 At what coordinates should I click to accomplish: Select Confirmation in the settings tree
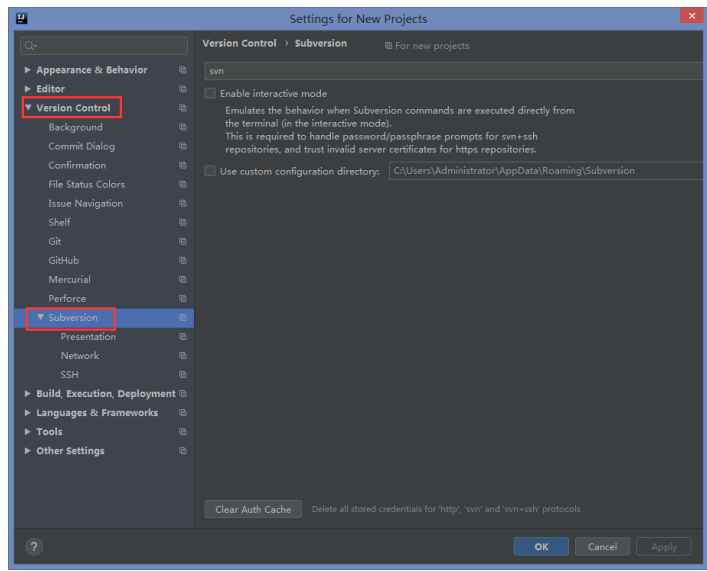(77, 165)
